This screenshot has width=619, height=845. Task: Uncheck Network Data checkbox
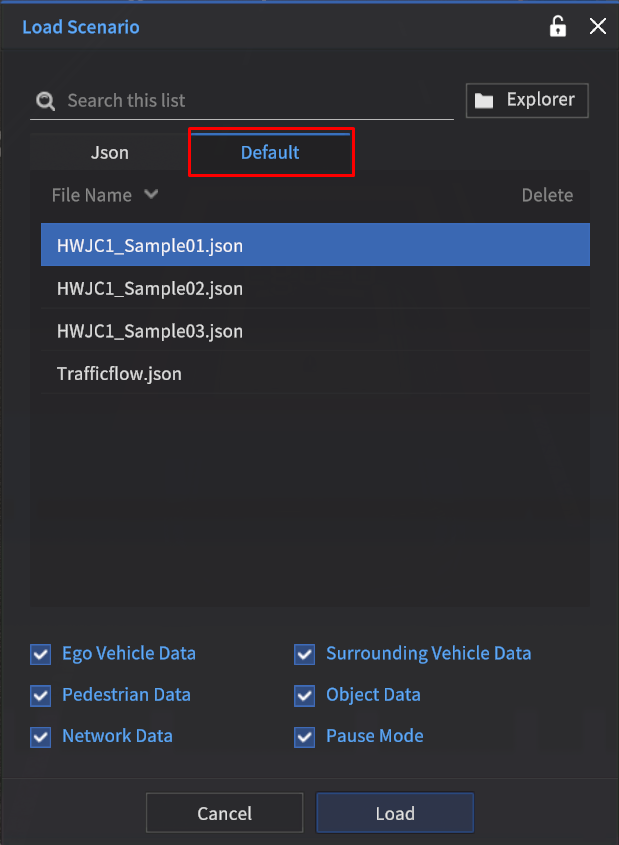click(x=41, y=737)
